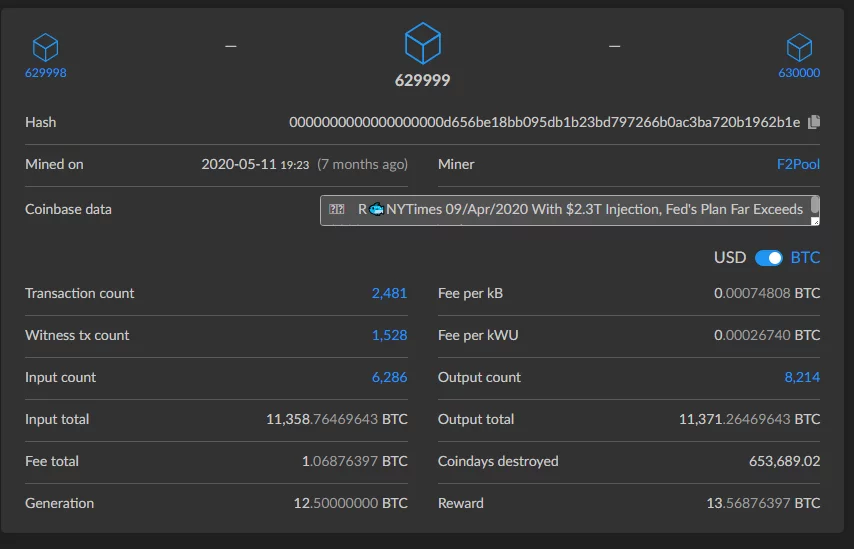Open next block 630000 cube icon

[x=799, y=47]
